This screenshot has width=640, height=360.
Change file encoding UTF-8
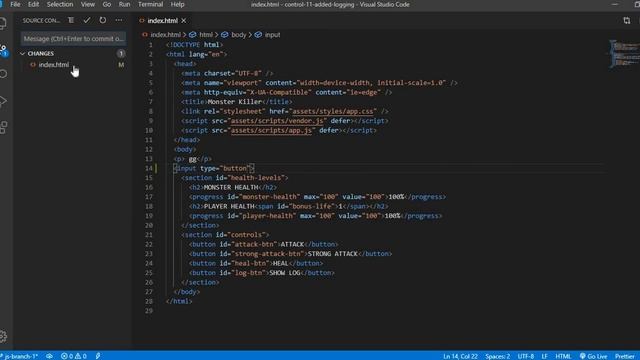526,356
